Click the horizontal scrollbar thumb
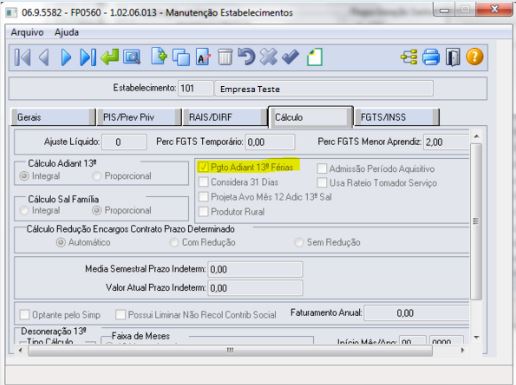The width and height of the screenshot is (516, 385). (x=230, y=350)
